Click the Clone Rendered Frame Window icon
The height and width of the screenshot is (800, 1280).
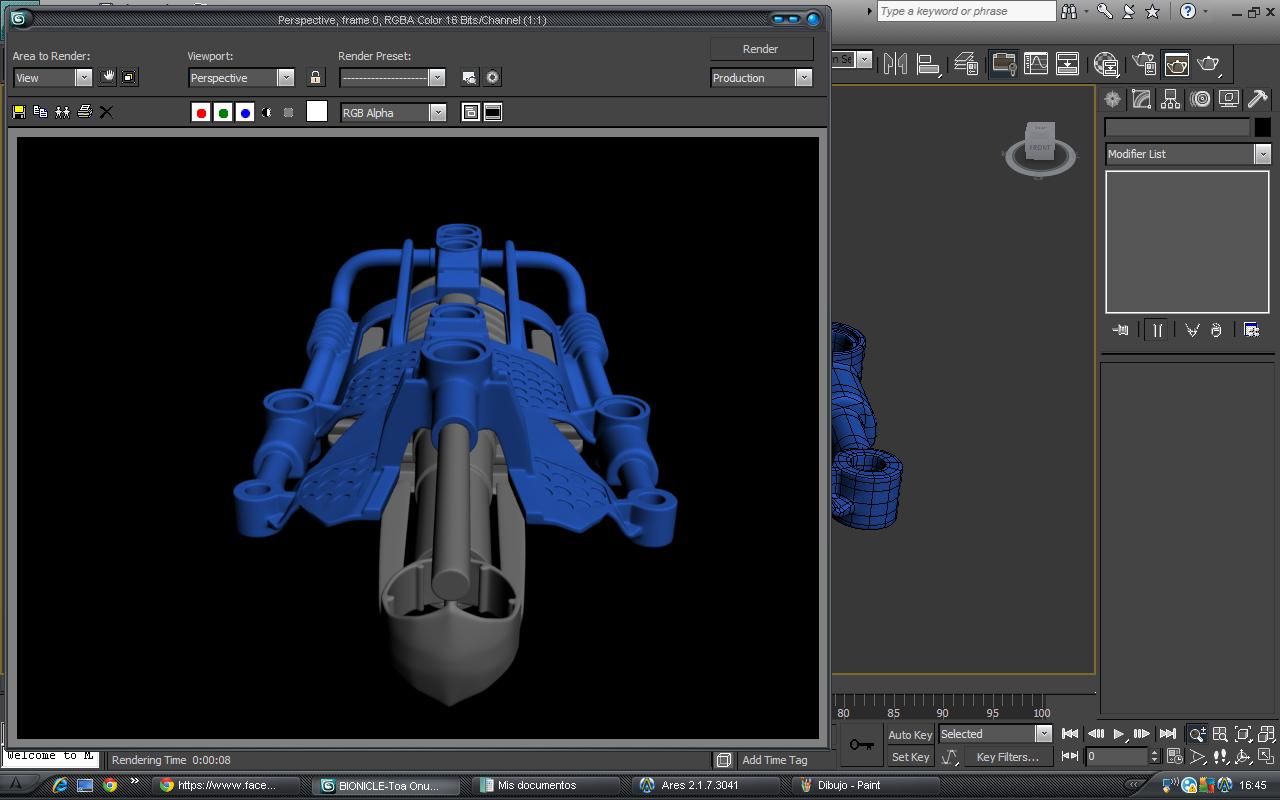point(62,112)
